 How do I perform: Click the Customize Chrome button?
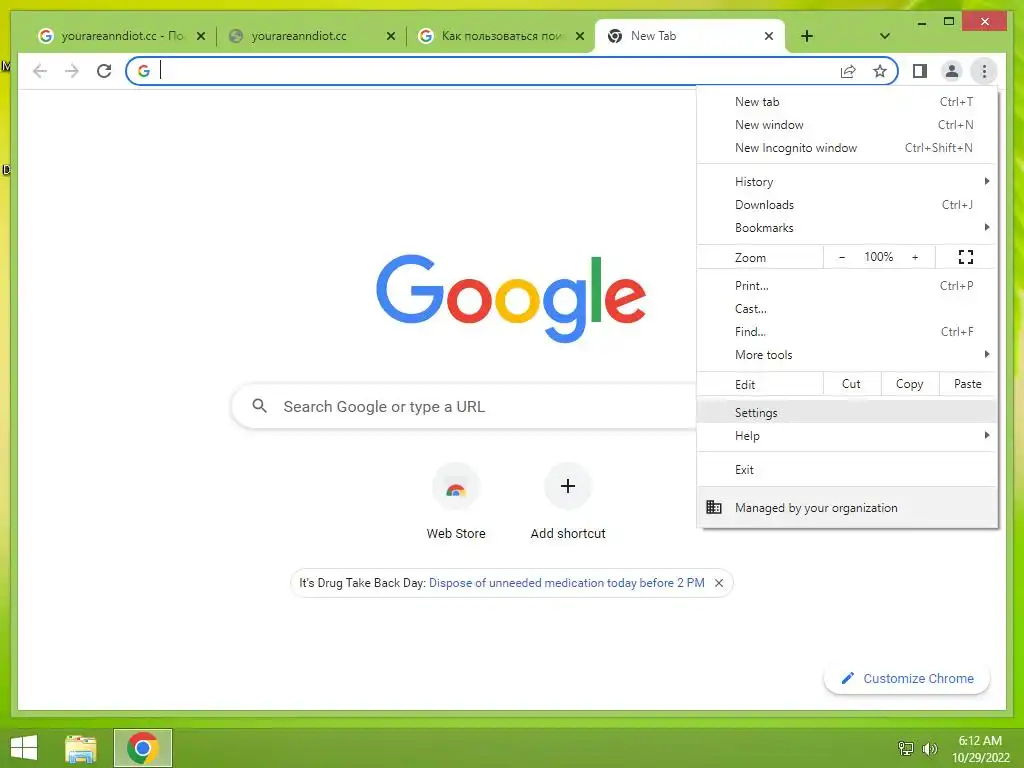[907, 679]
